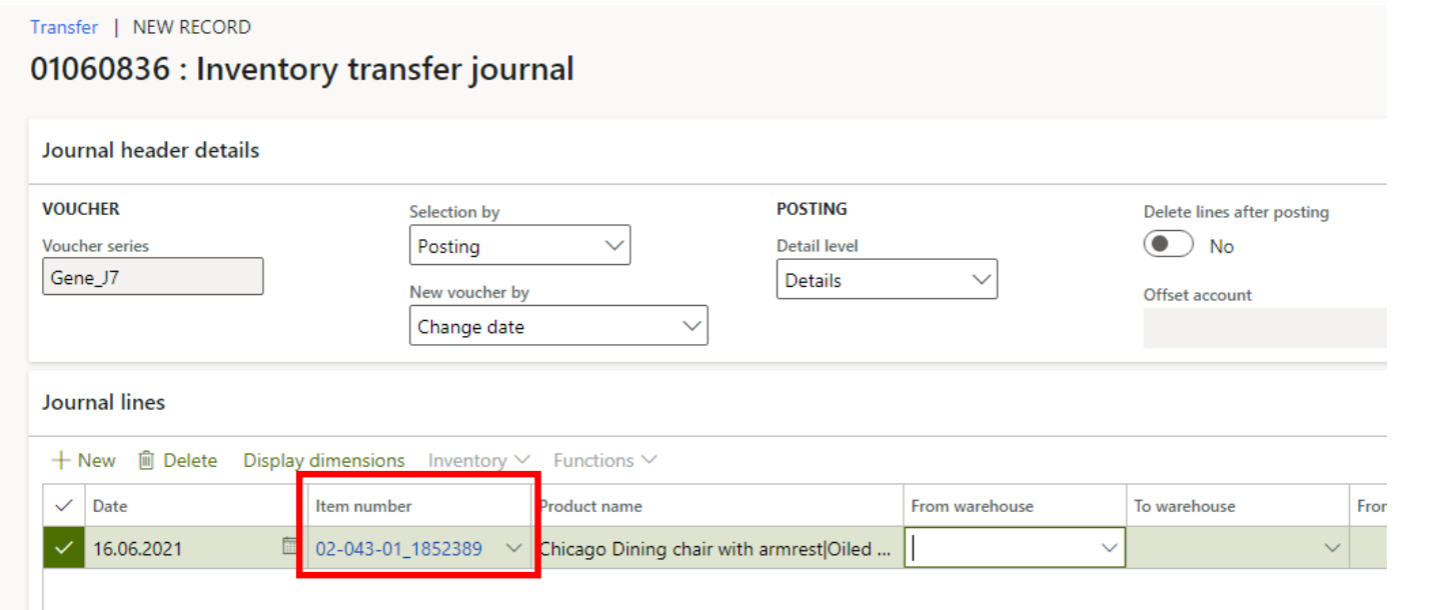This screenshot has width=1432, height=610.
Task: Expand the From warehouse dropdown
Action: pos(1109,548)
